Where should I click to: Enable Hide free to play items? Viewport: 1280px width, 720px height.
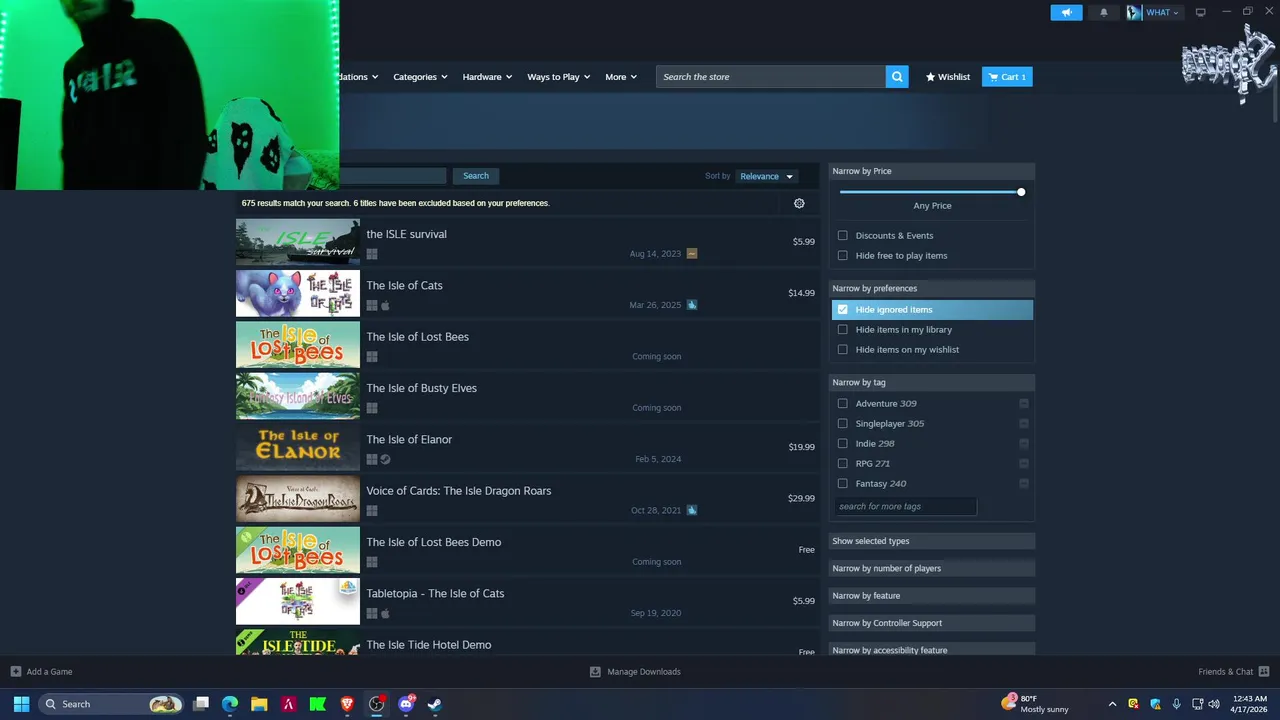[843, 256]
